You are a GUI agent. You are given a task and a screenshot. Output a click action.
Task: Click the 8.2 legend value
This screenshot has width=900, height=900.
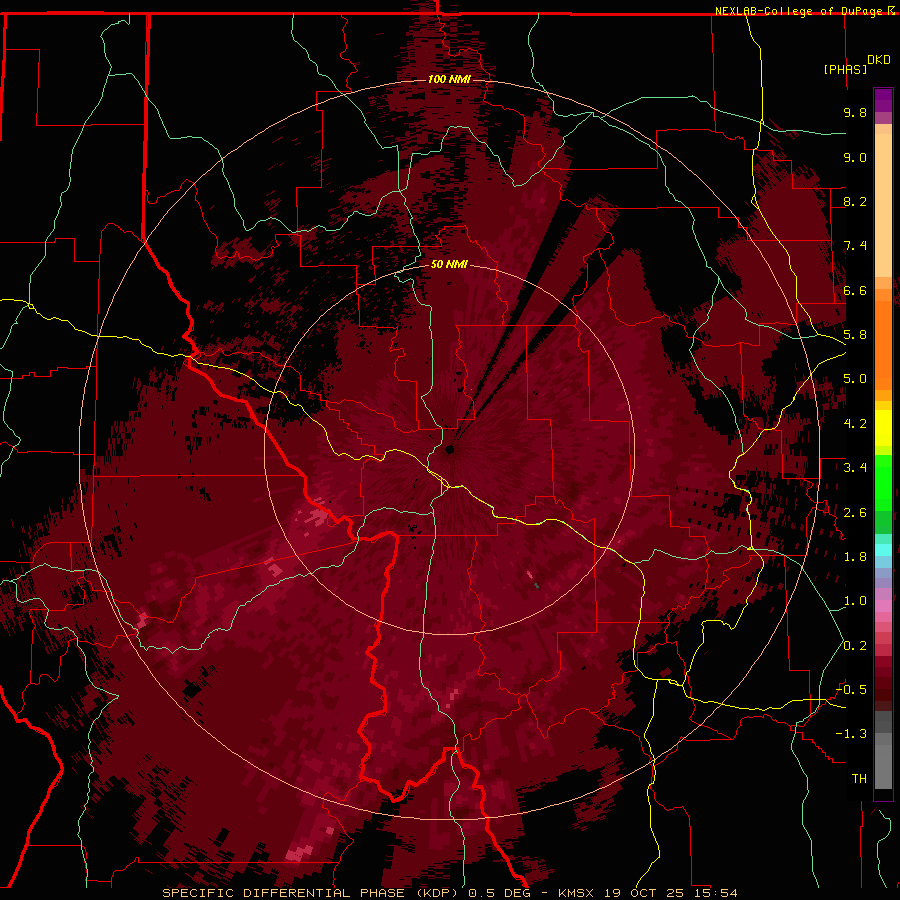(855, 201)
